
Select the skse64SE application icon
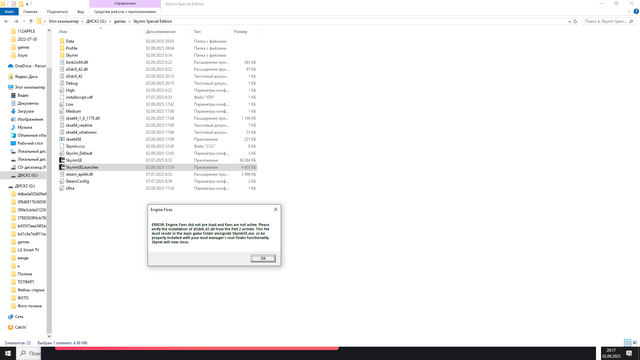tap(62, 139)
